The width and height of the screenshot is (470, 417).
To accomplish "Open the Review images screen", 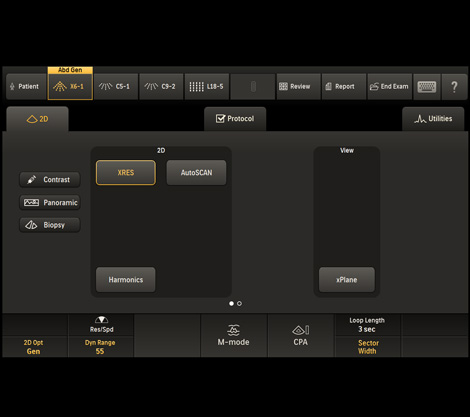I will (x=298, y=86).
